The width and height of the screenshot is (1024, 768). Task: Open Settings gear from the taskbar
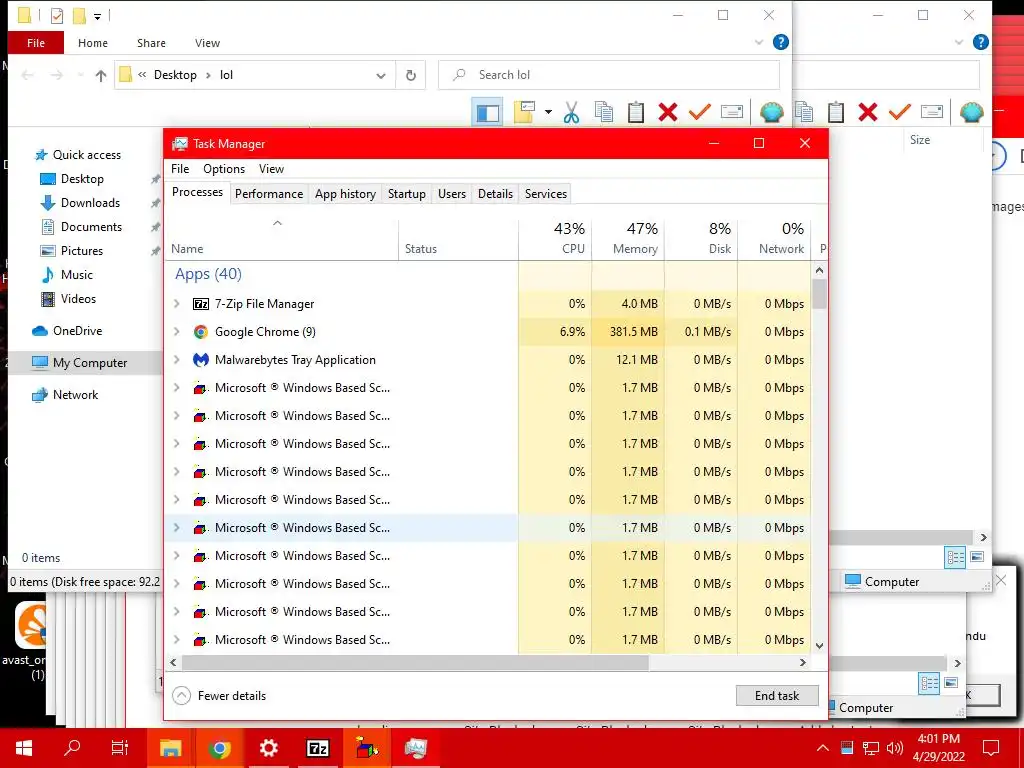pyautogui.click(x=268, y=748)
